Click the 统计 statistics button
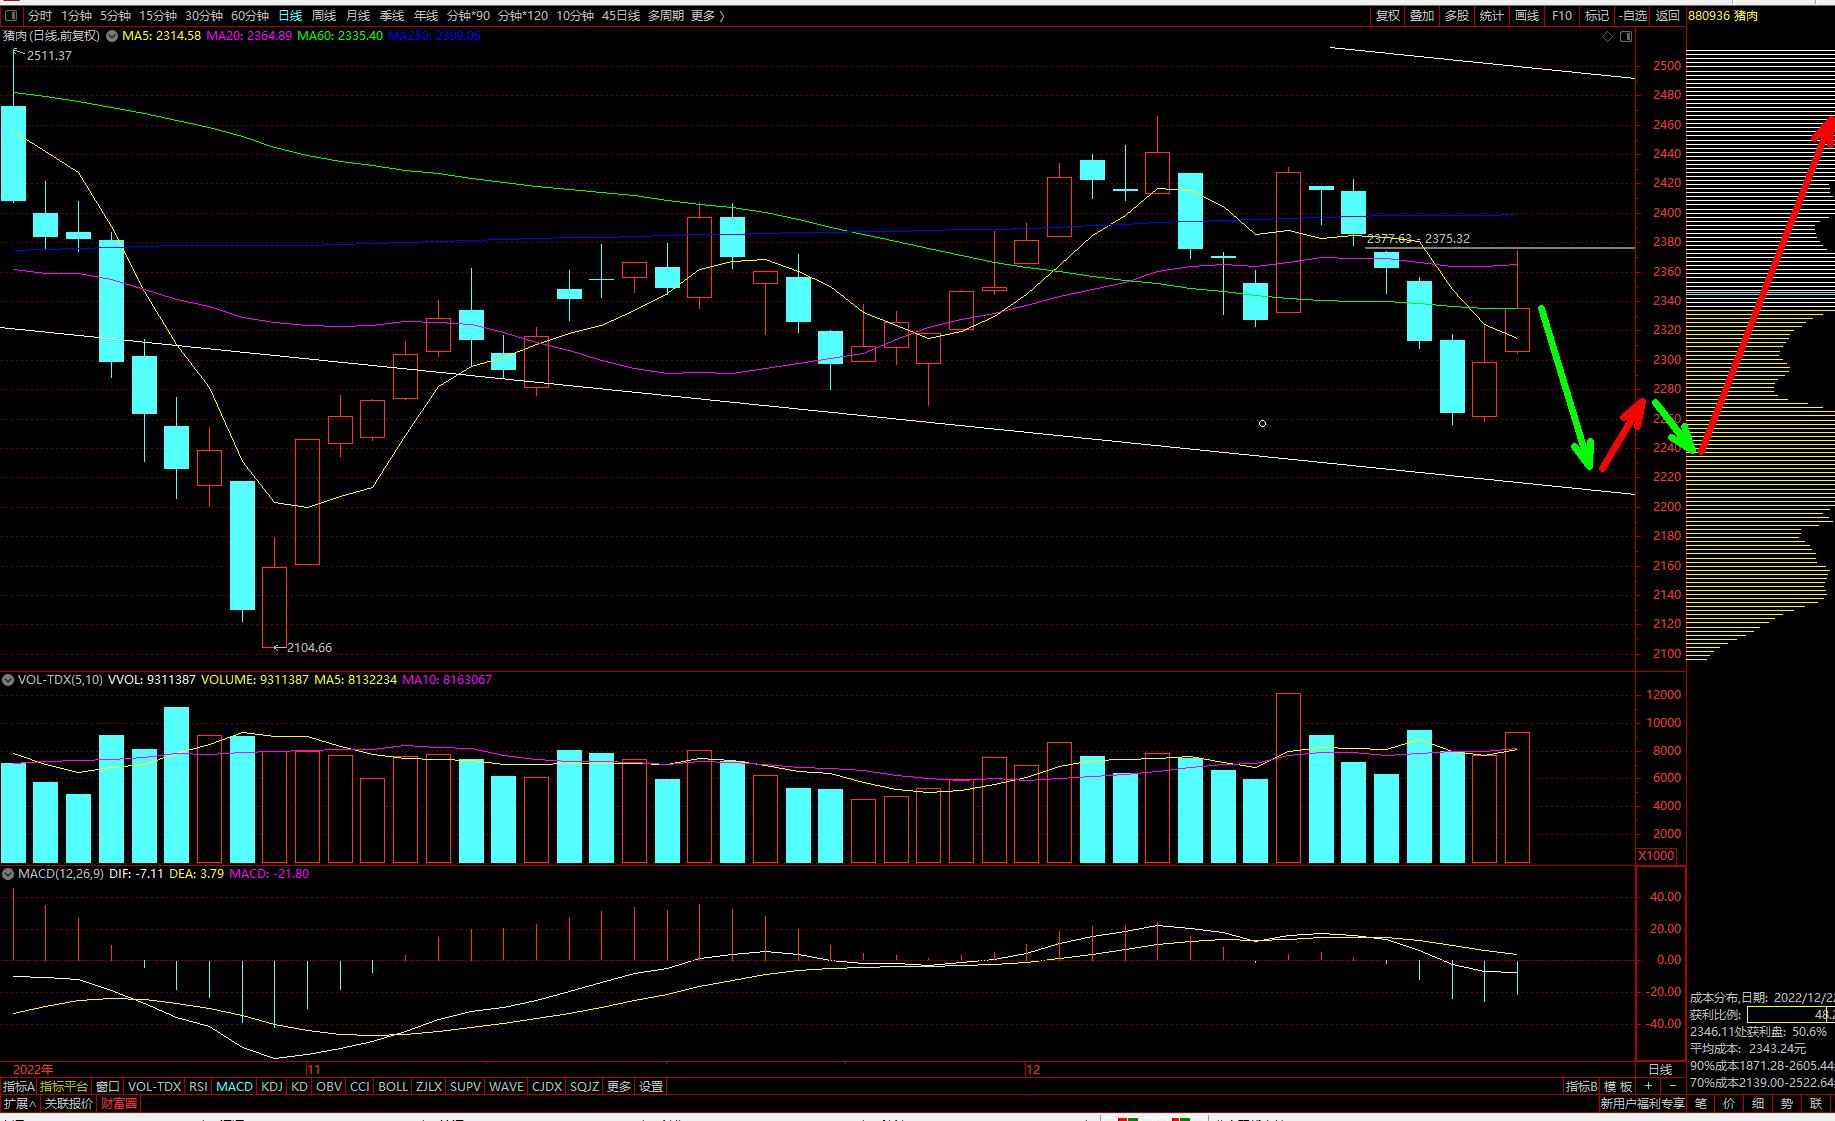This screenshot has width=1835, height=1121. [x=1492, y=15]
